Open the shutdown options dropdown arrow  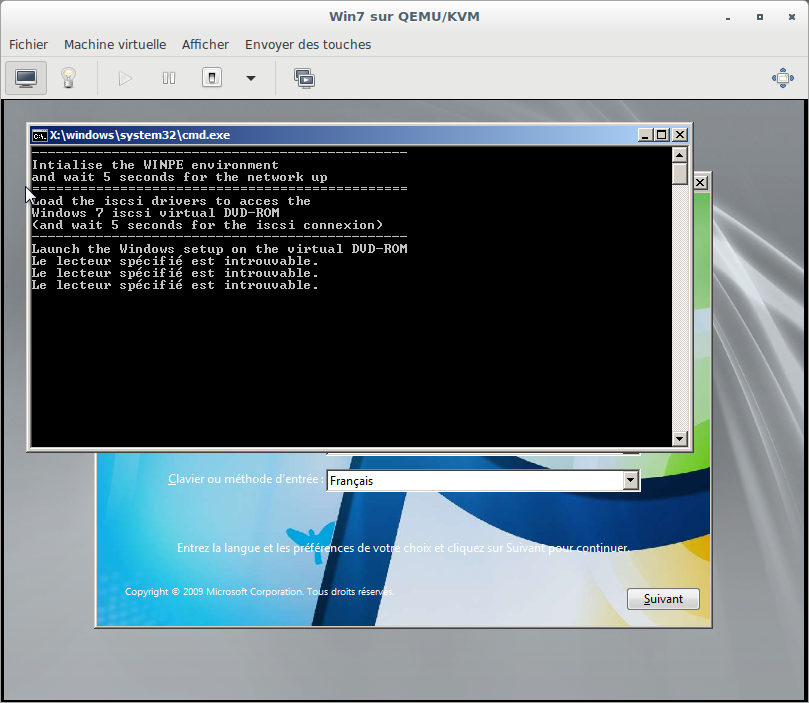pyautogui.click(x=251, y=78)
